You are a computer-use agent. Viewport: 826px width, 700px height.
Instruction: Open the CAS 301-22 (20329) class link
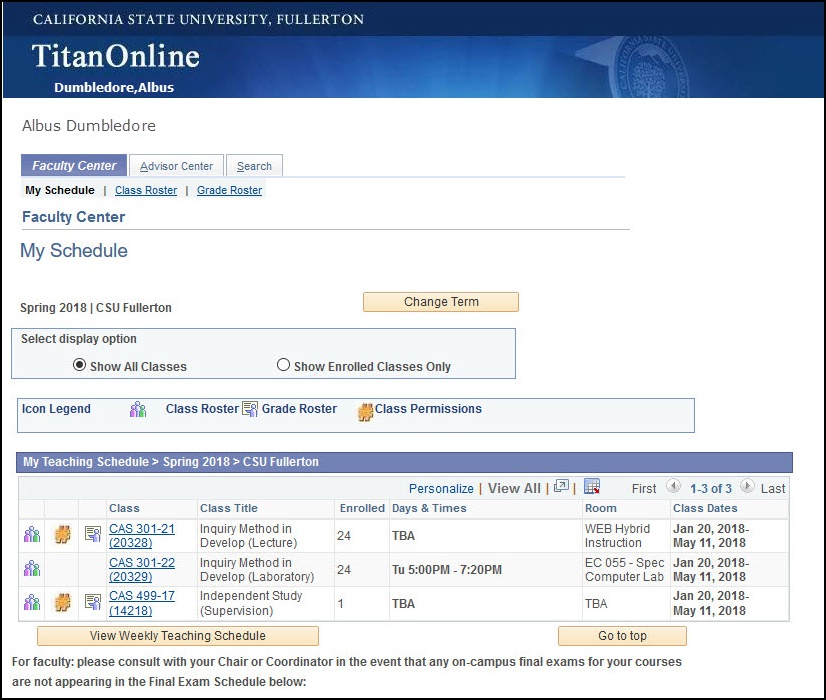point(142,569)
